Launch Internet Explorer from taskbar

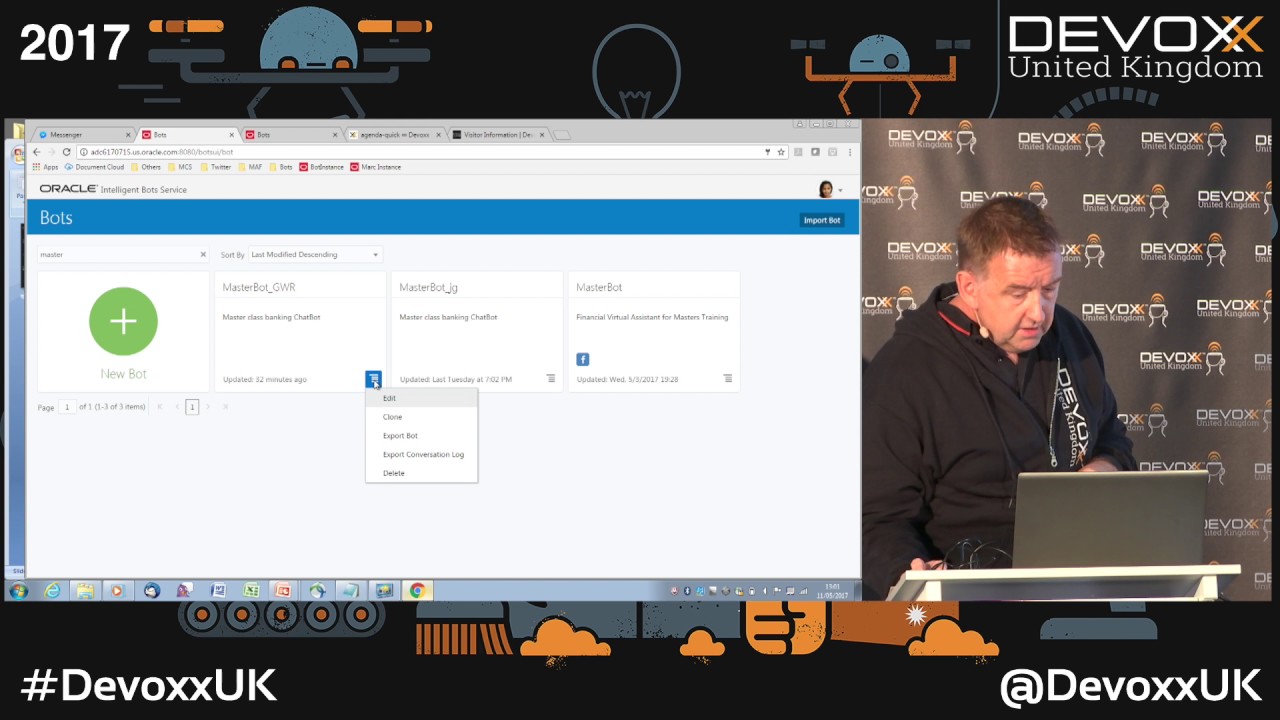point(51,591)
